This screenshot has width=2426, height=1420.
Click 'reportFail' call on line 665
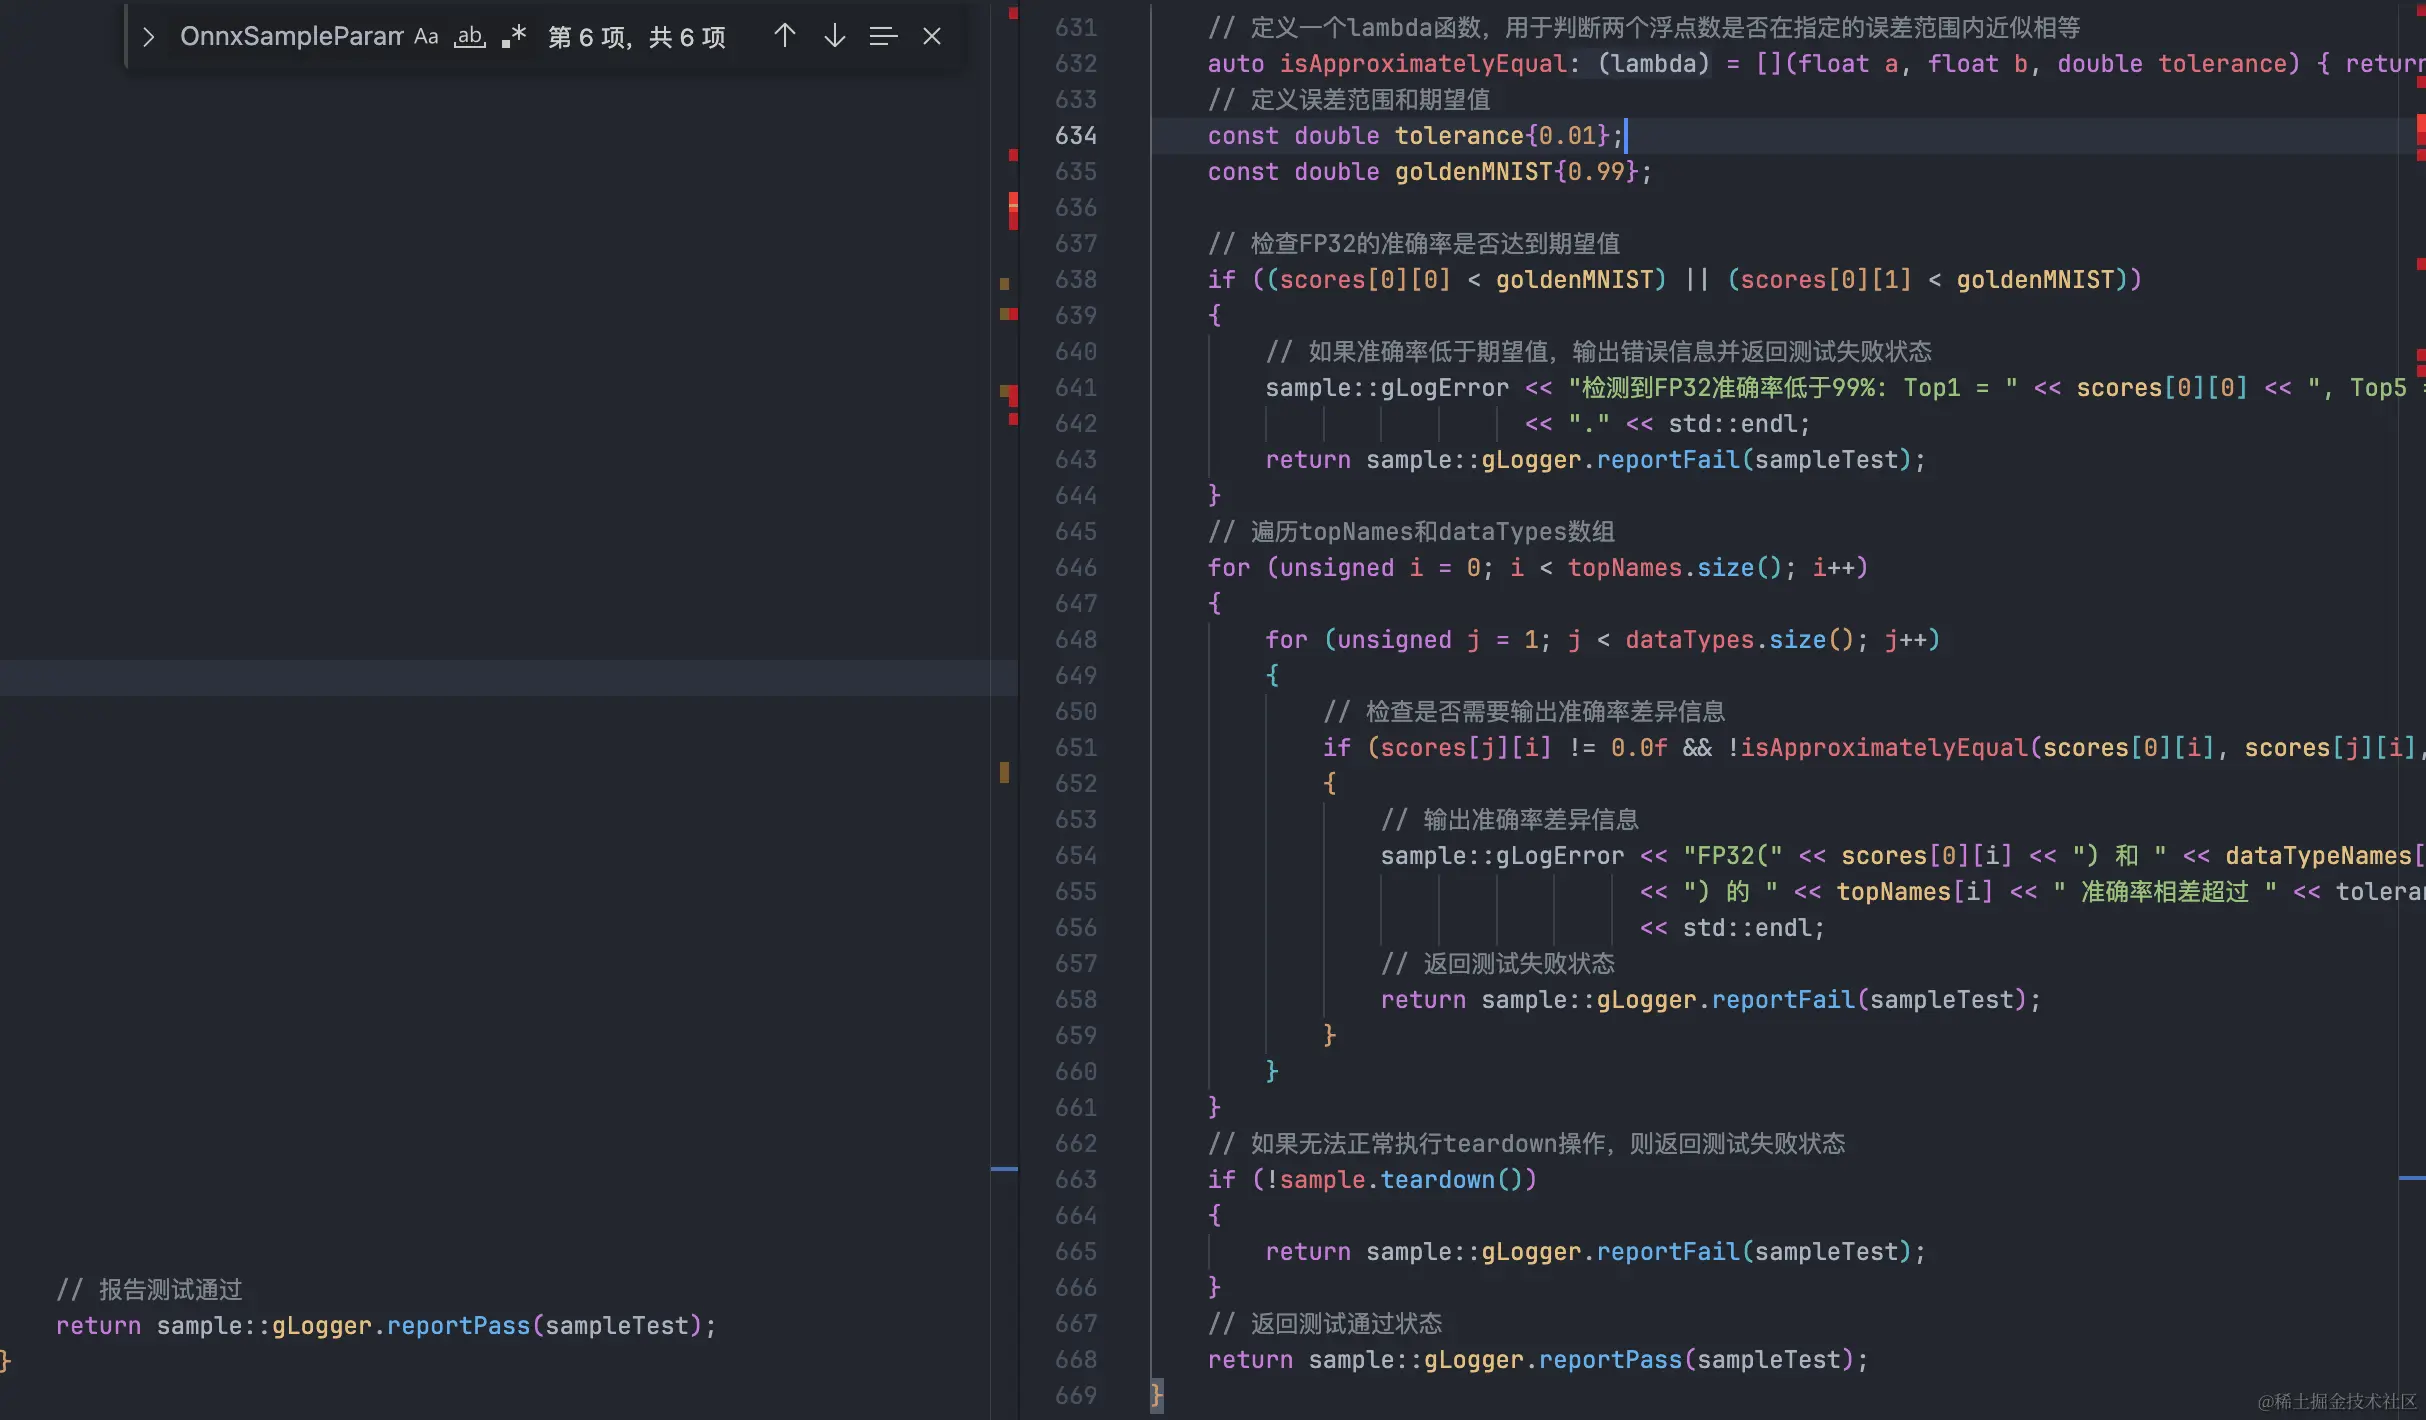point(1668,1251)
